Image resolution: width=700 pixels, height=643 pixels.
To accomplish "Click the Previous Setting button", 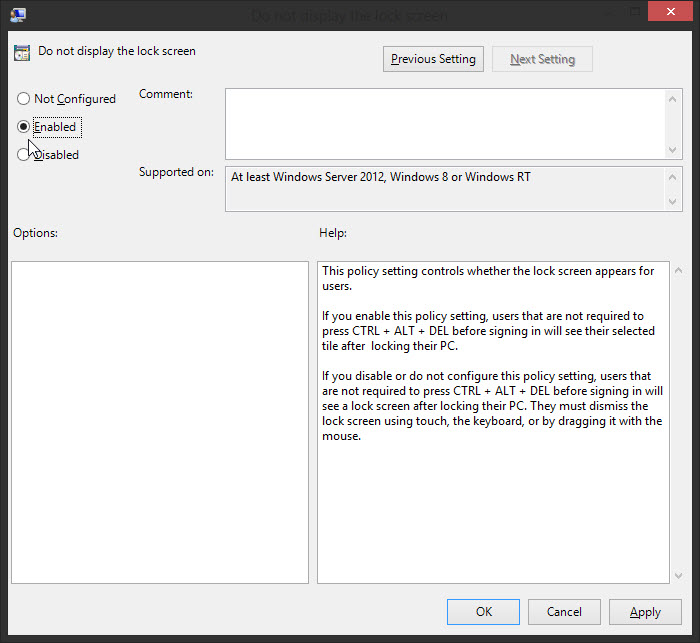I will tap(433, 59).
